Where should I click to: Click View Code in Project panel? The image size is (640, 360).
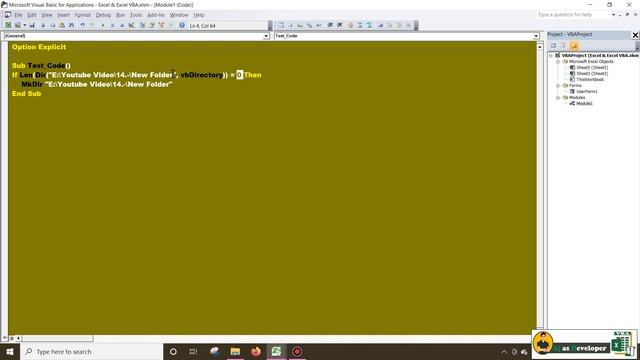tap(553, 46)
